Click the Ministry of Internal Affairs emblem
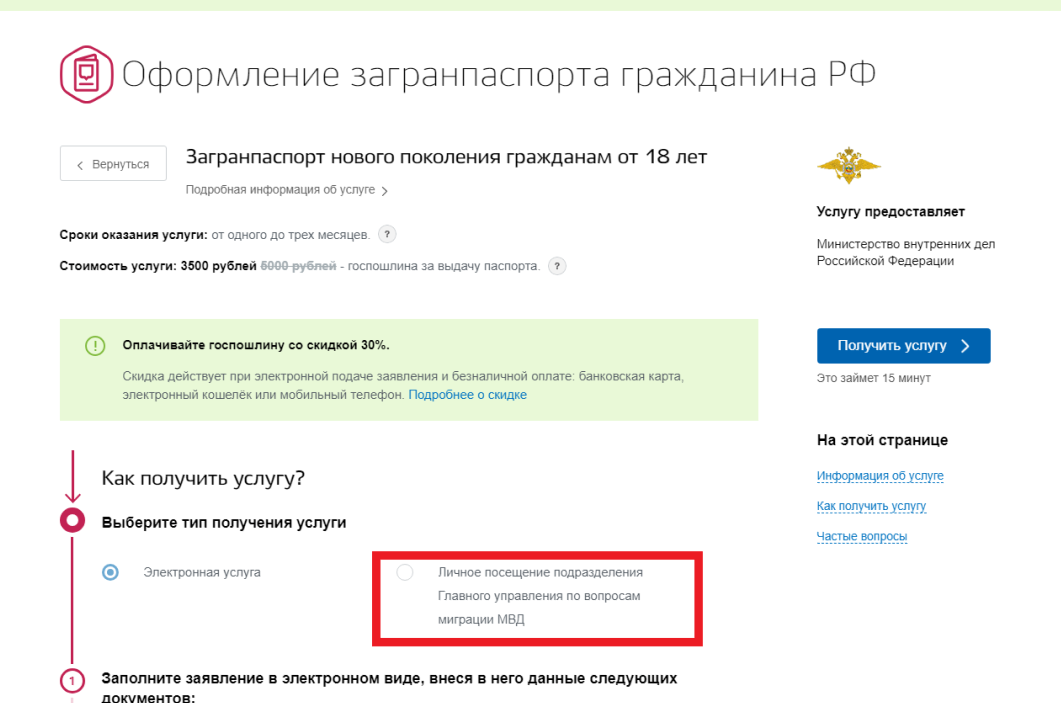This screenshot has width=1061, height=703. click(848, 166)
